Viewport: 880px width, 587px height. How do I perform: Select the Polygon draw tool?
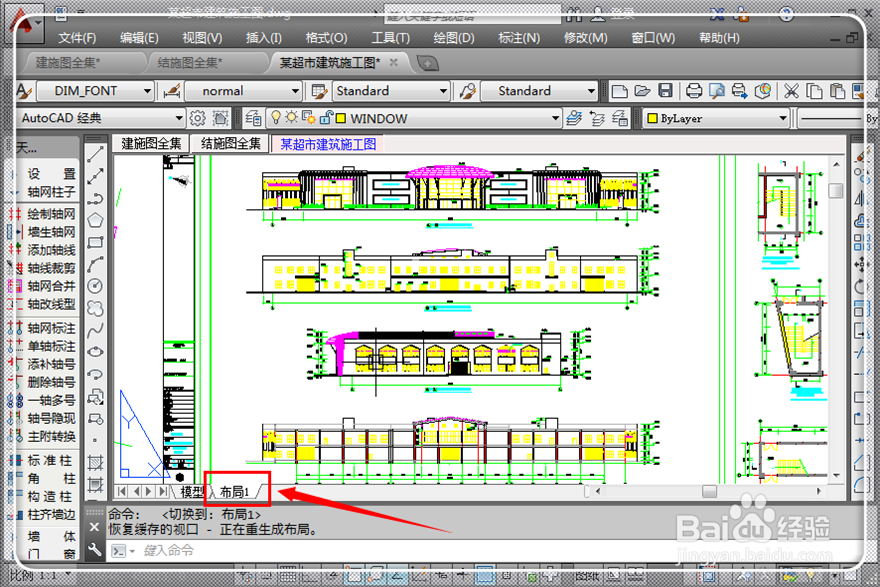coord(95,220)
